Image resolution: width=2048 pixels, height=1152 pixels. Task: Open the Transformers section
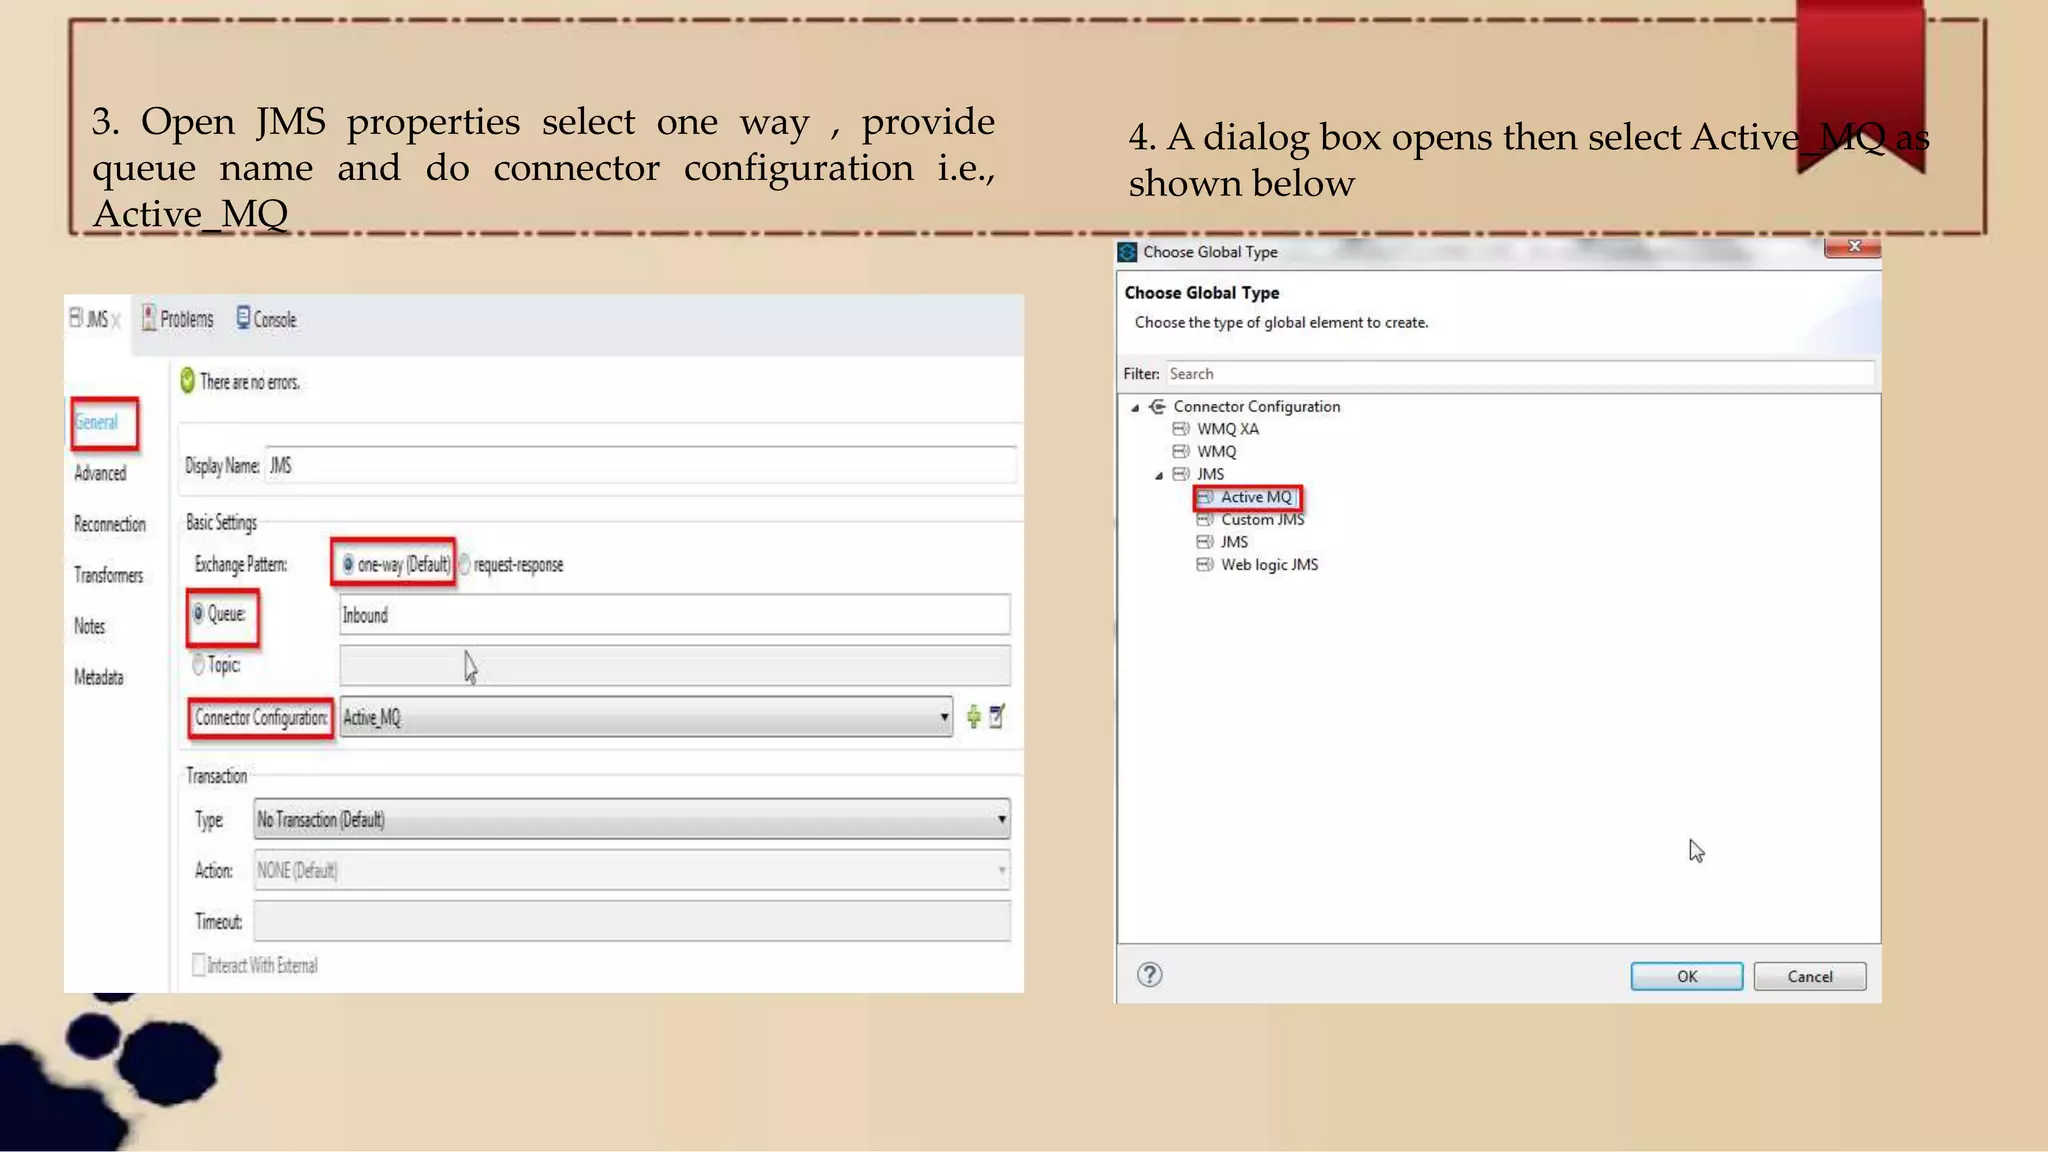pyautogui.click(x=109, y=575)
